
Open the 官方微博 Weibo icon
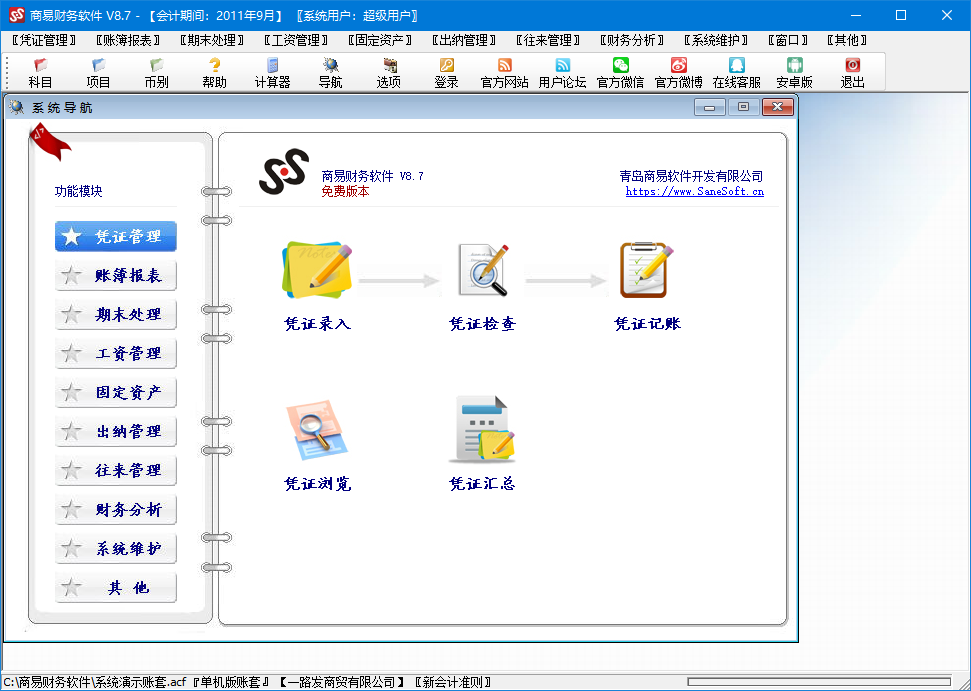tap(679, 72)
